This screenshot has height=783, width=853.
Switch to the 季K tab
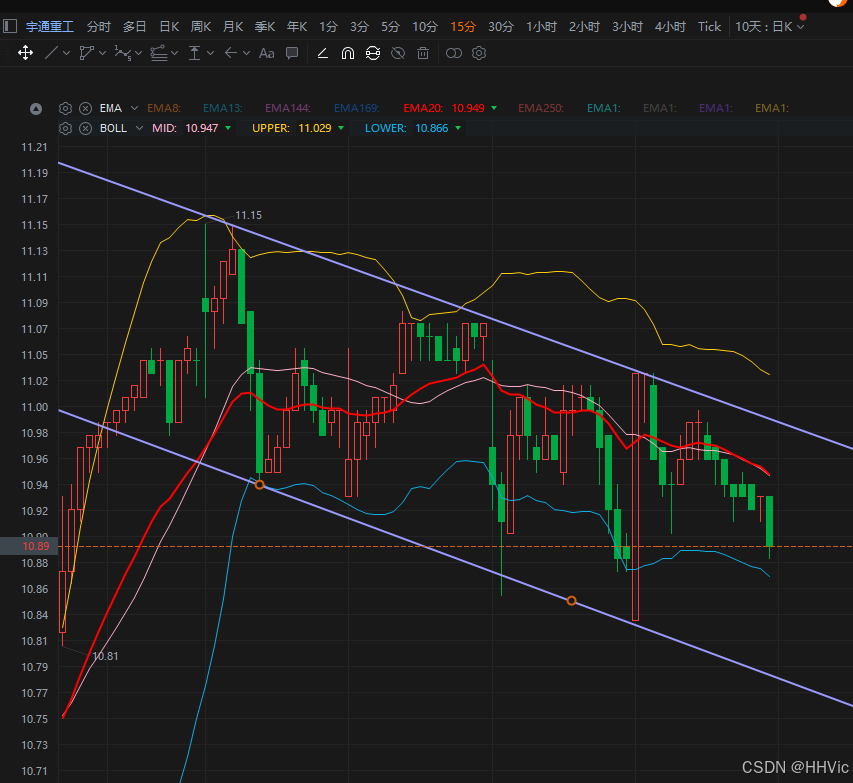click(265, 27)
